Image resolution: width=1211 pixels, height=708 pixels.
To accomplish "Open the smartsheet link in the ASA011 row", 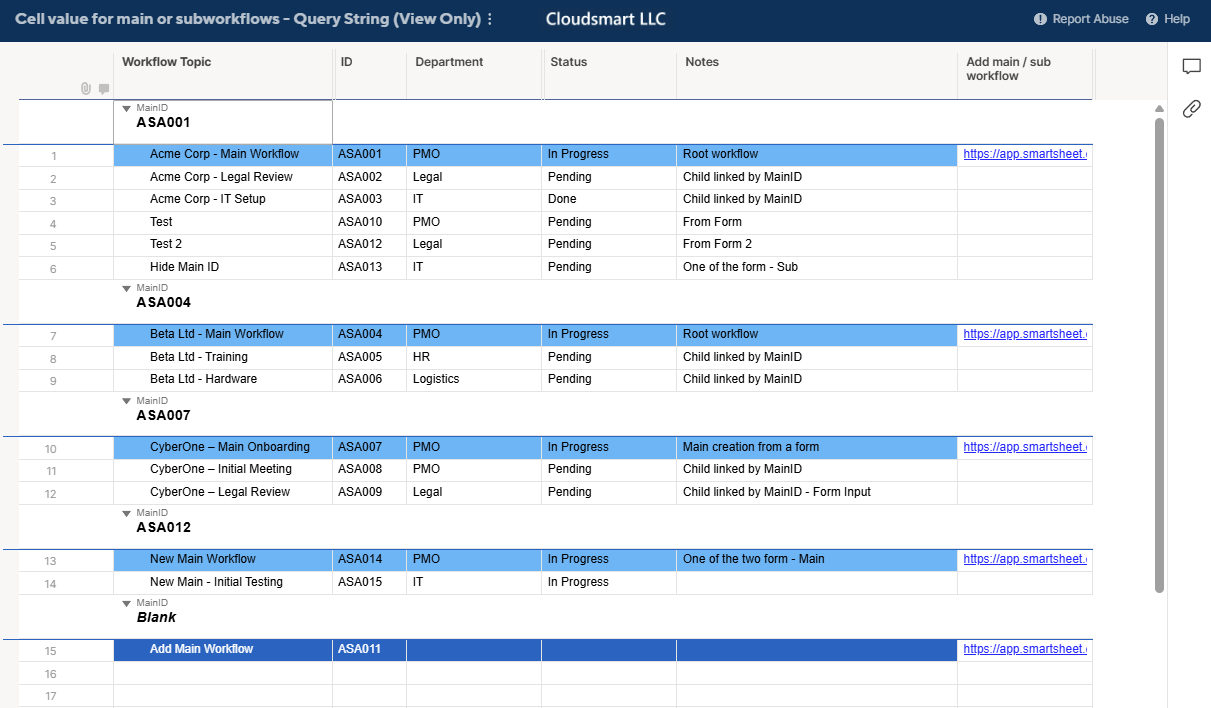I will [x=1025, y=649].
